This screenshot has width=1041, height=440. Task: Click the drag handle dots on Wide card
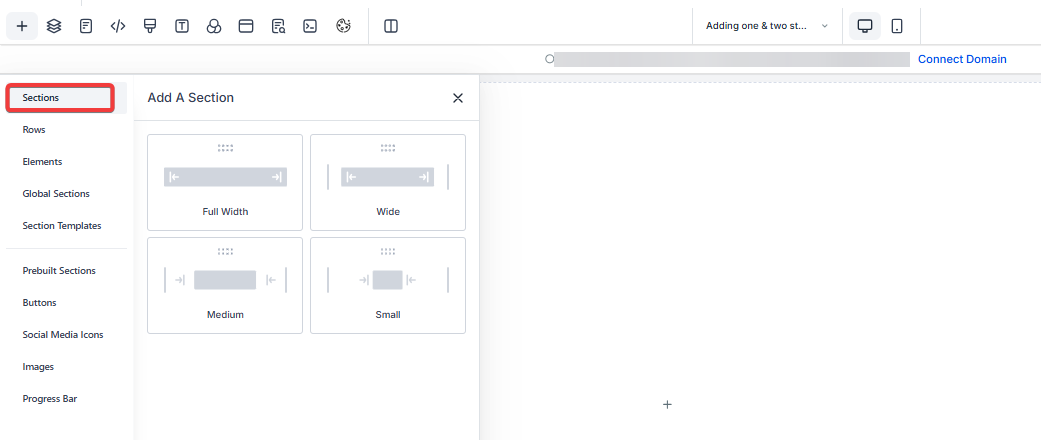[388, 148]
